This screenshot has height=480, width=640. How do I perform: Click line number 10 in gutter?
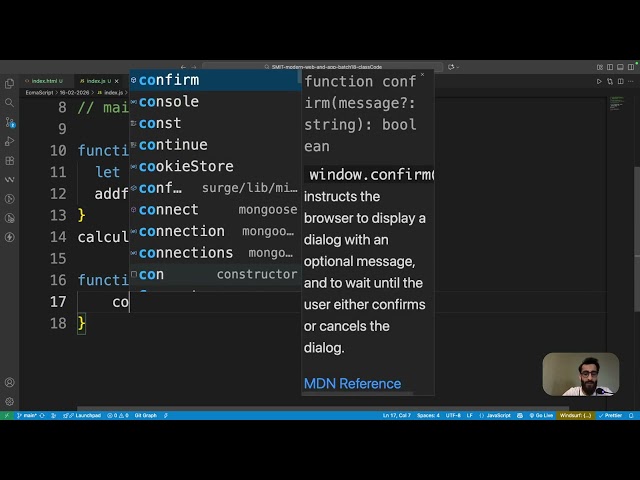58,151
